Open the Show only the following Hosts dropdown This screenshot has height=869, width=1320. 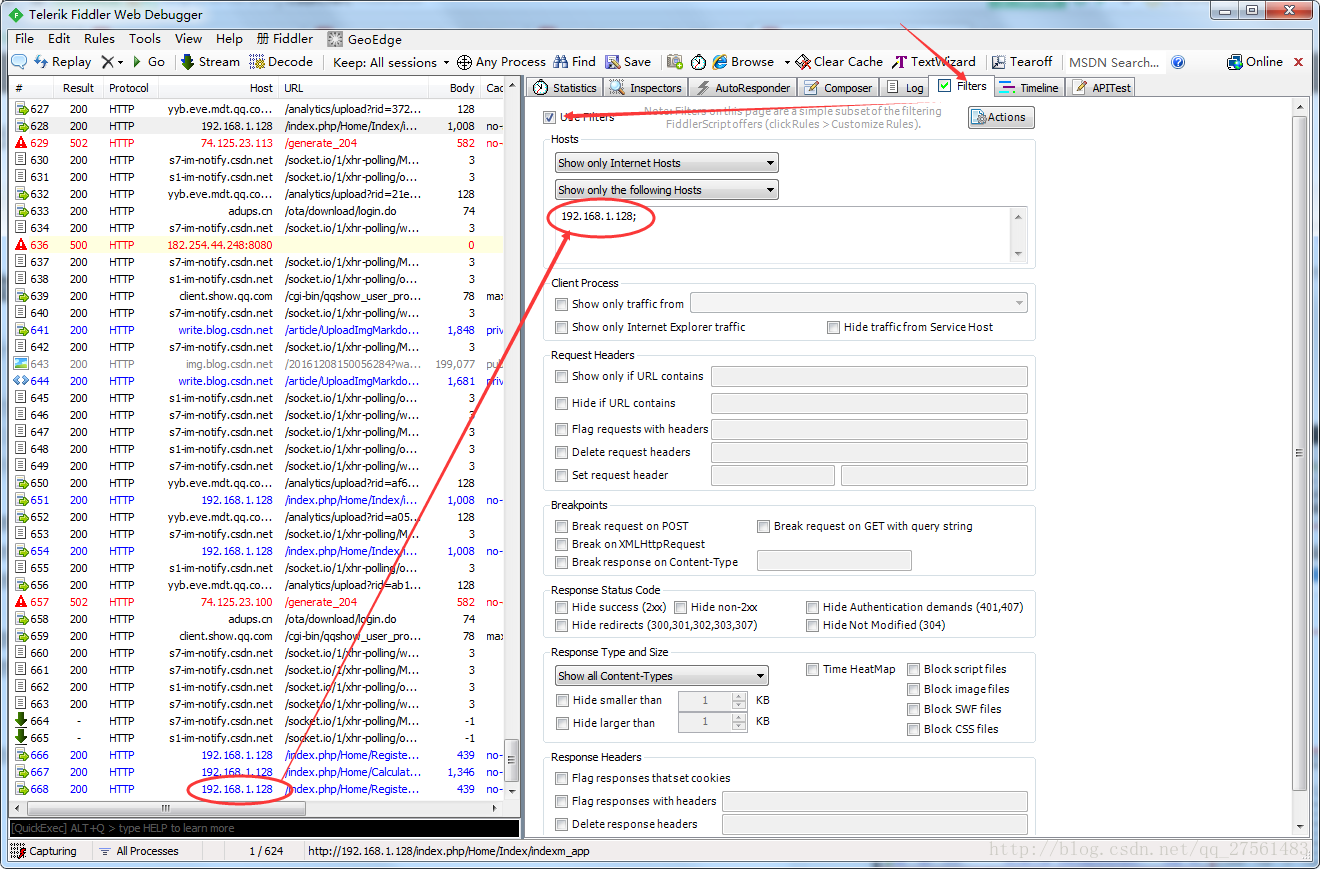coord(666,190)
